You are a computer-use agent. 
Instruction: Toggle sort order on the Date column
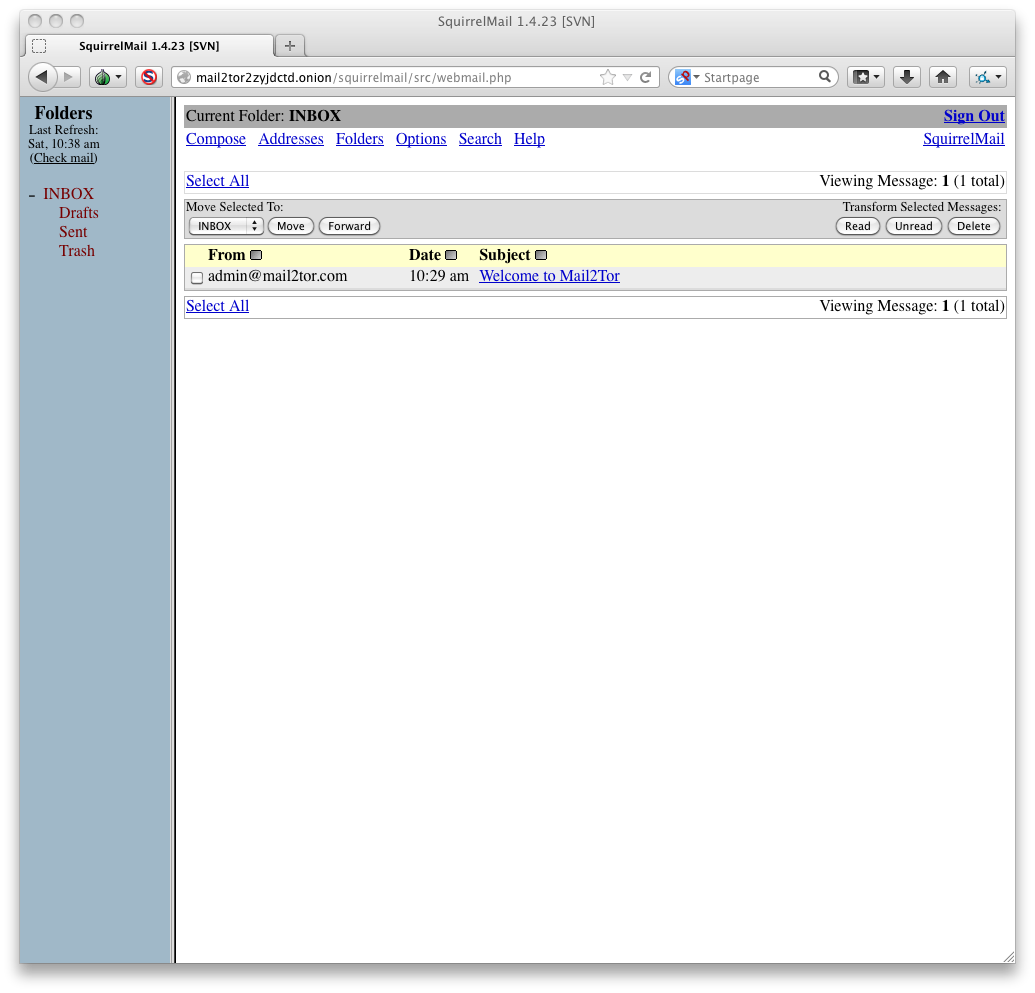(x=451, y=255)
